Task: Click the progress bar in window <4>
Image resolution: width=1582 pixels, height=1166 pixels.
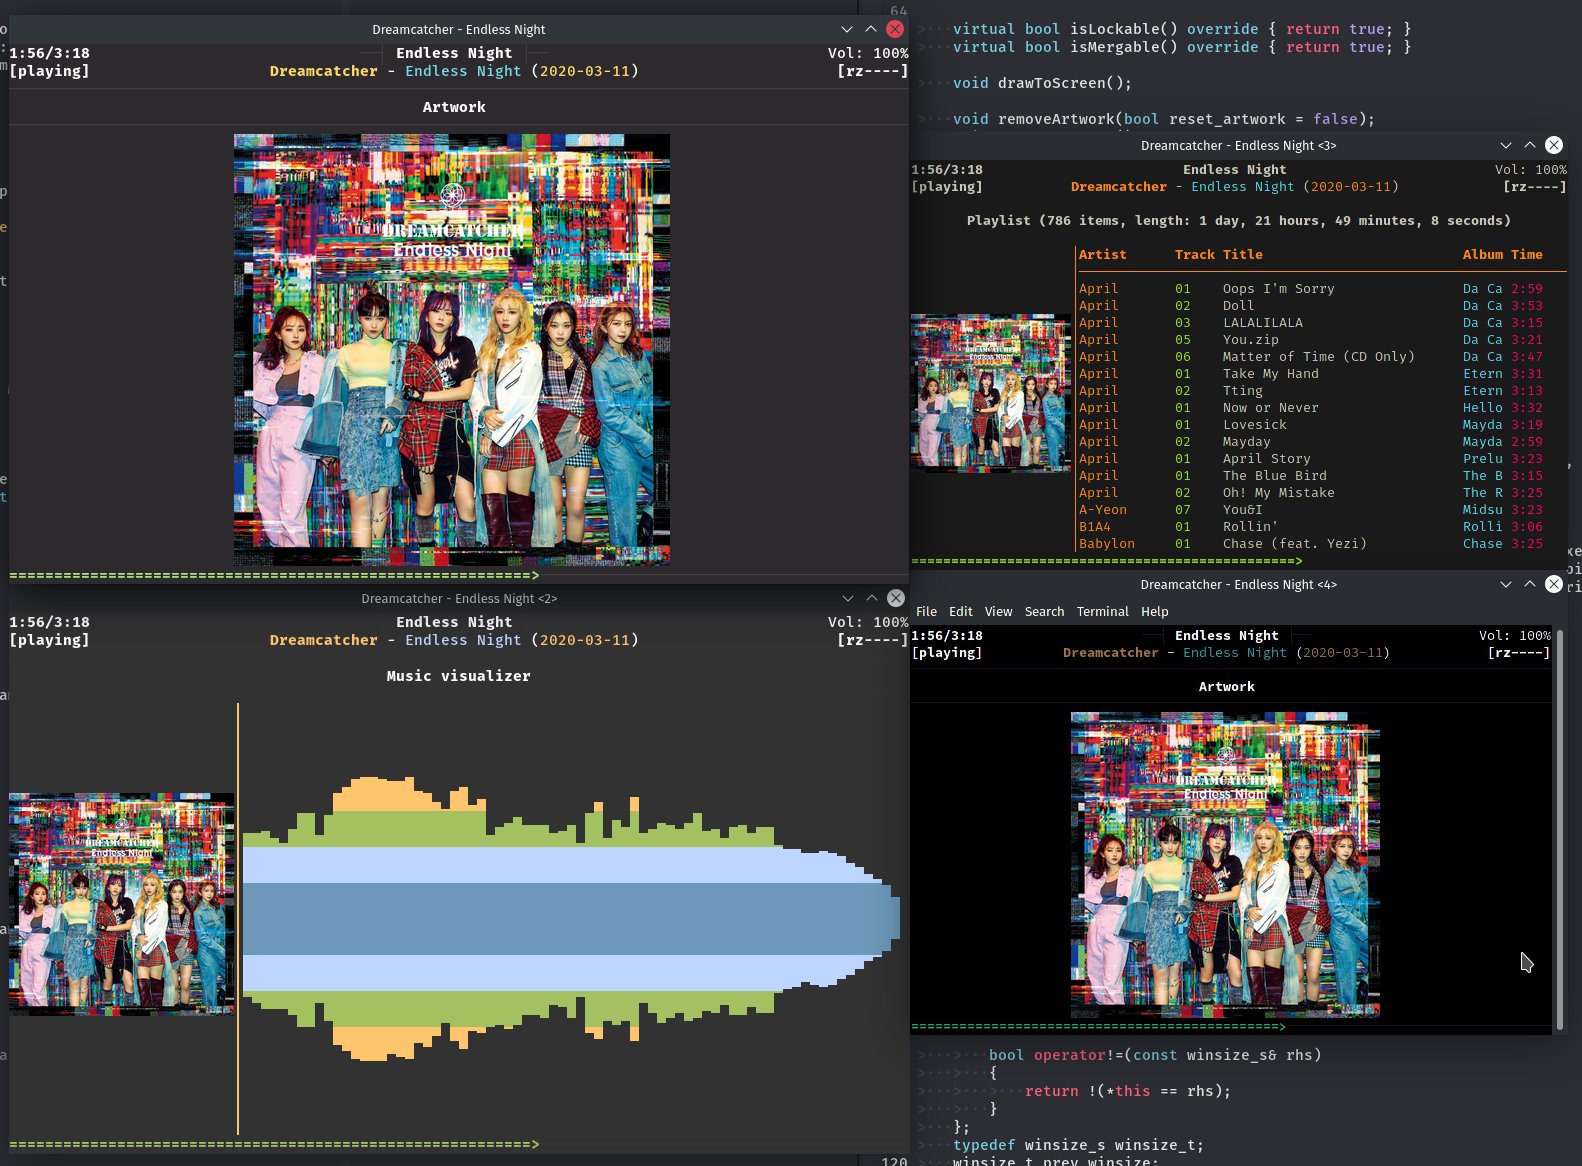Action: [x=1098, y=1027]
